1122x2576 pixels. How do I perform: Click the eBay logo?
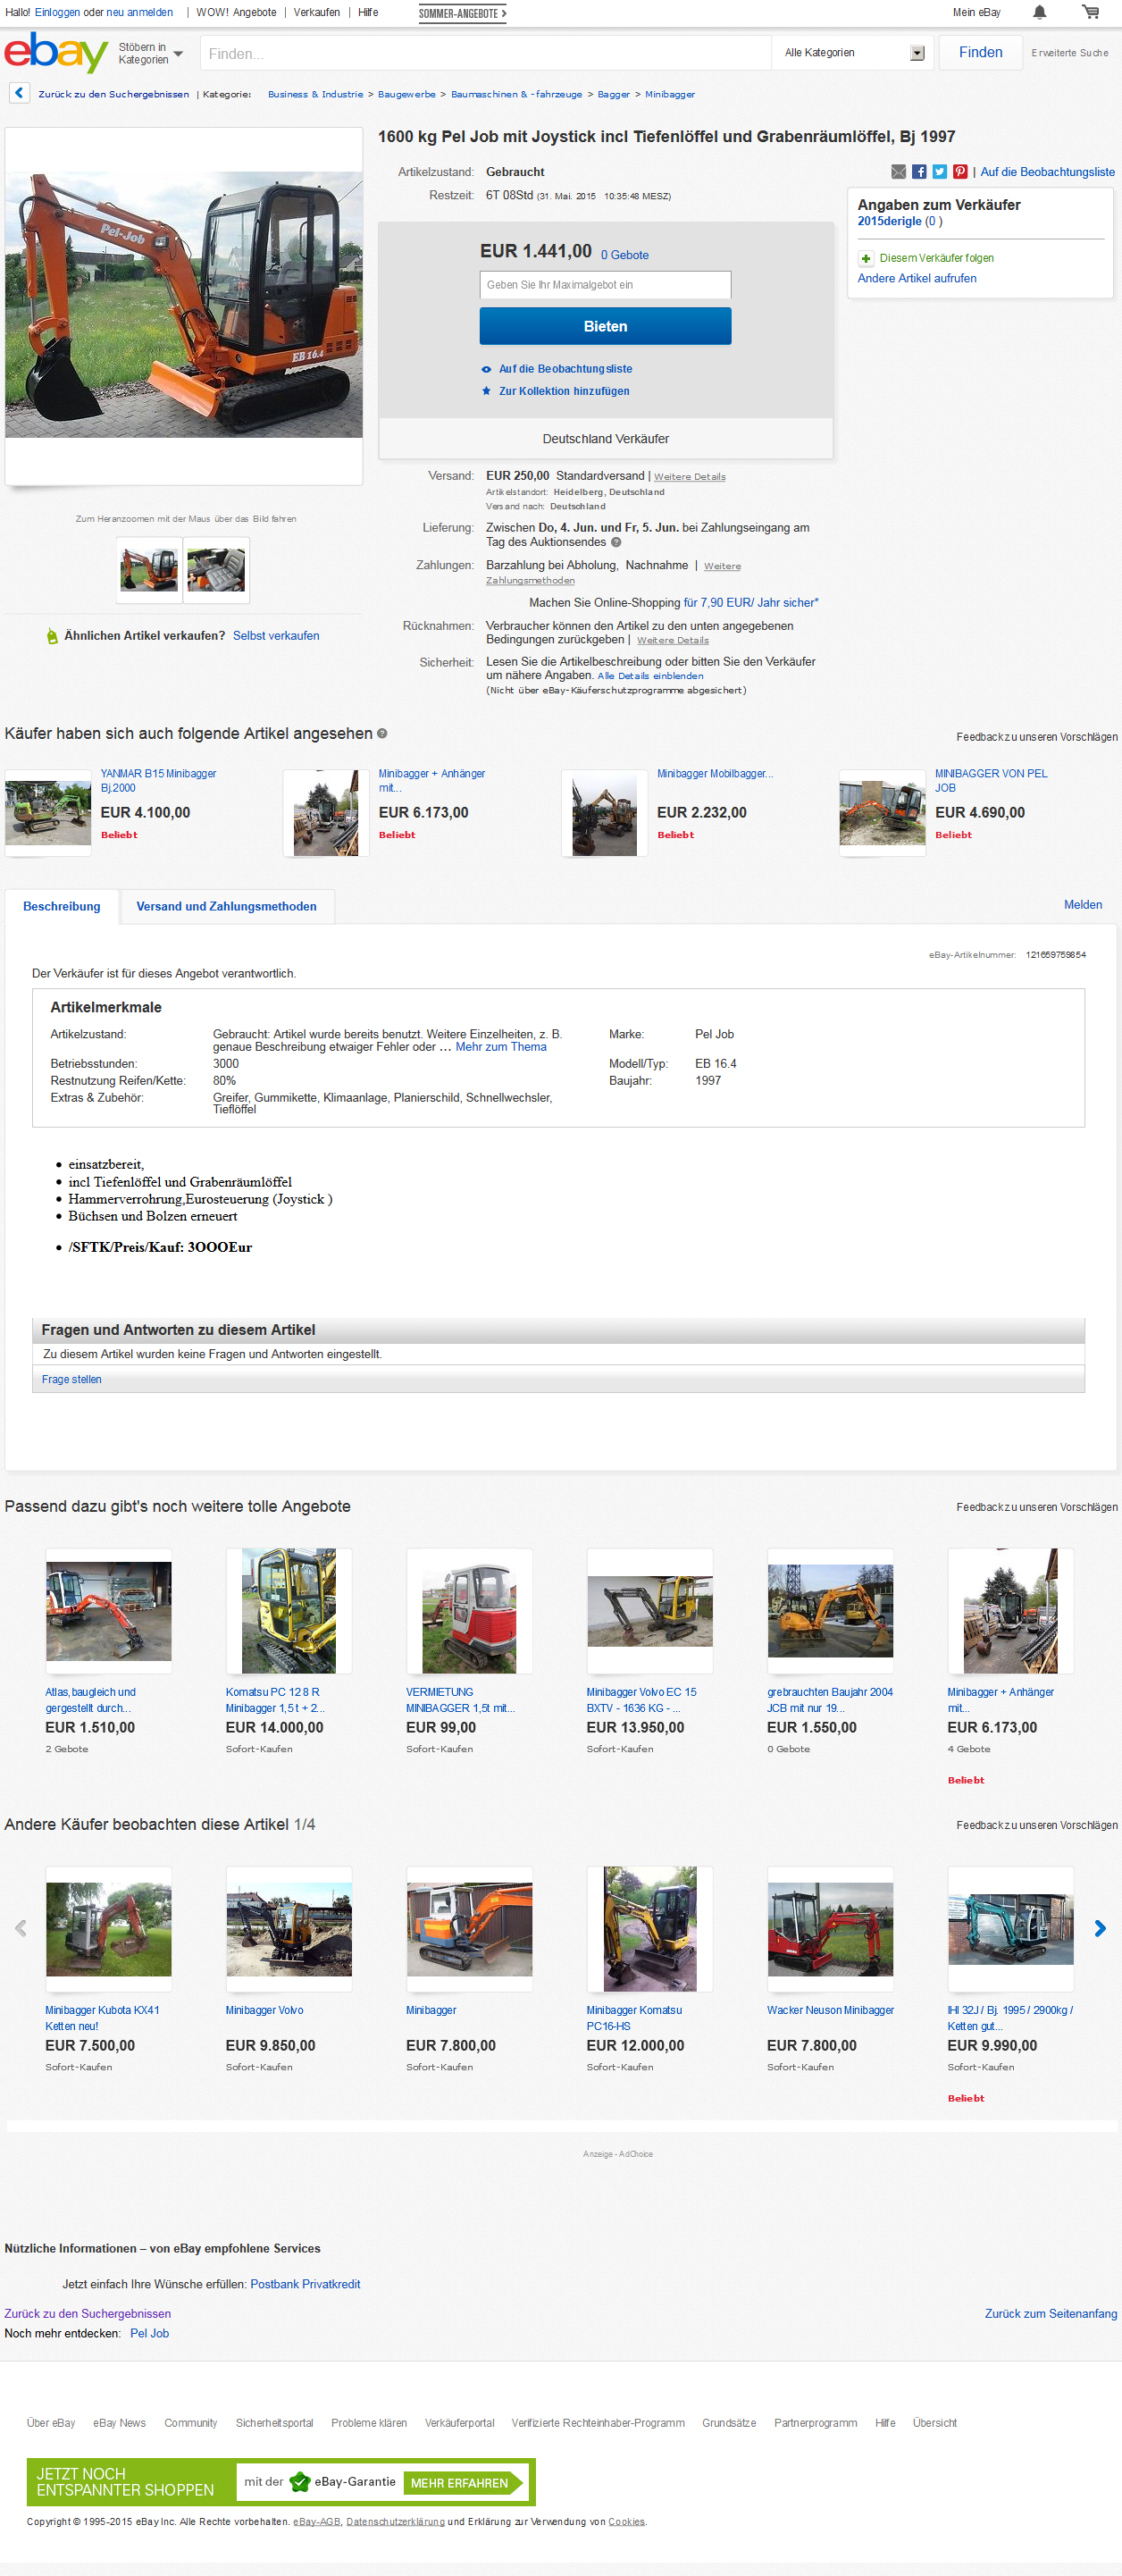(56, 53)
